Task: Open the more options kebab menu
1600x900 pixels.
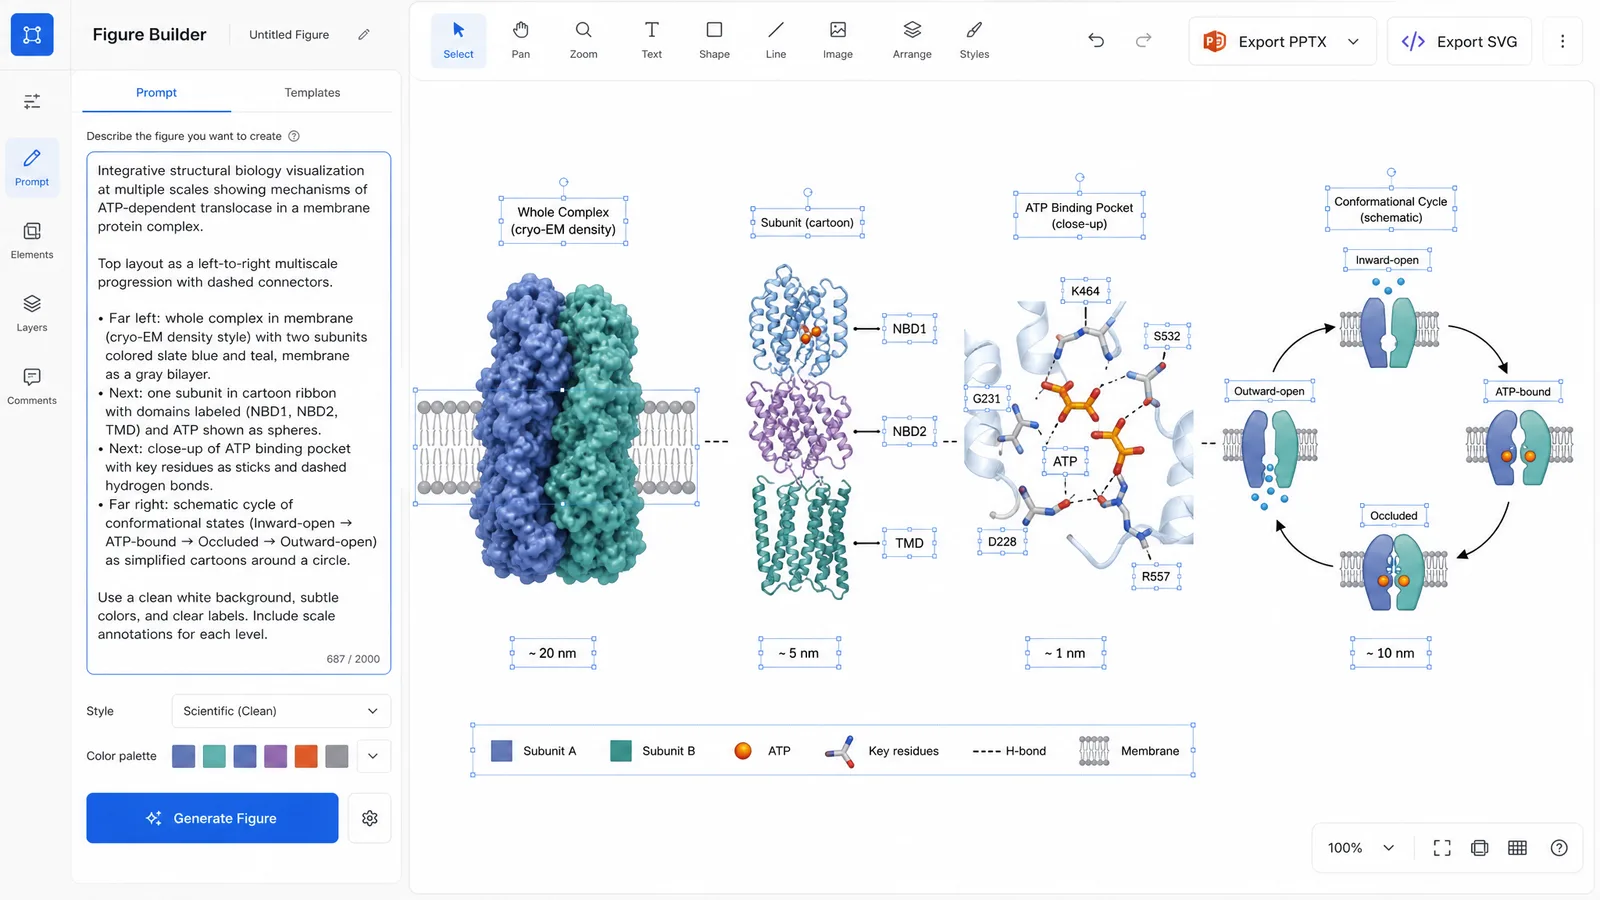Action: (x=1563, y=41)
